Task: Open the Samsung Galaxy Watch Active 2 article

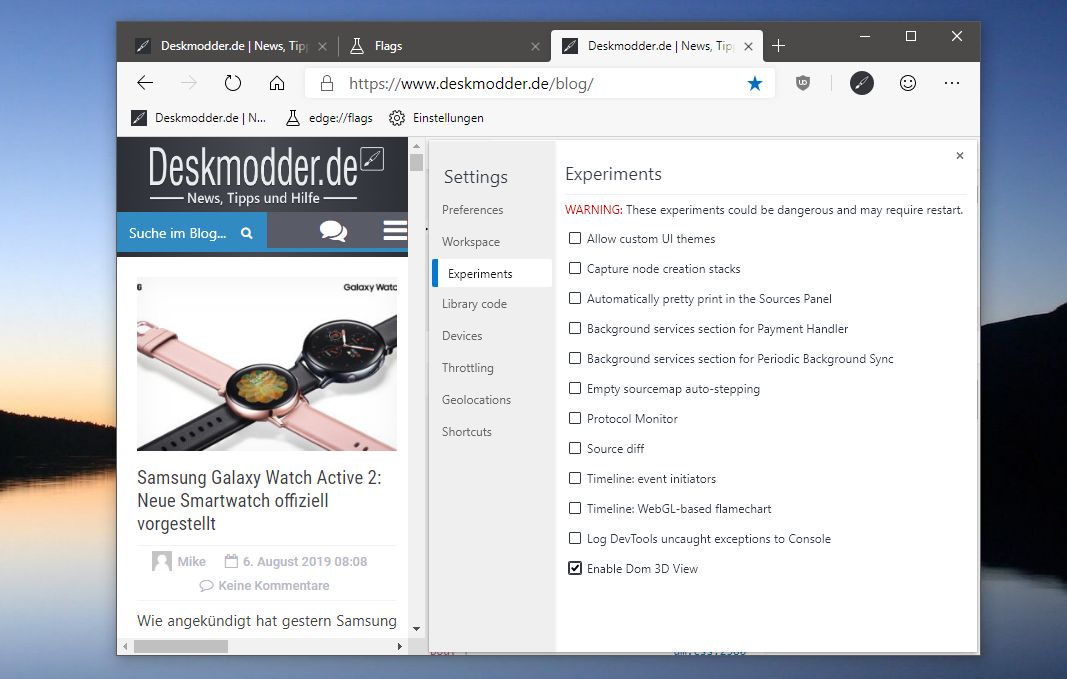Action: [x=259, y=500]
